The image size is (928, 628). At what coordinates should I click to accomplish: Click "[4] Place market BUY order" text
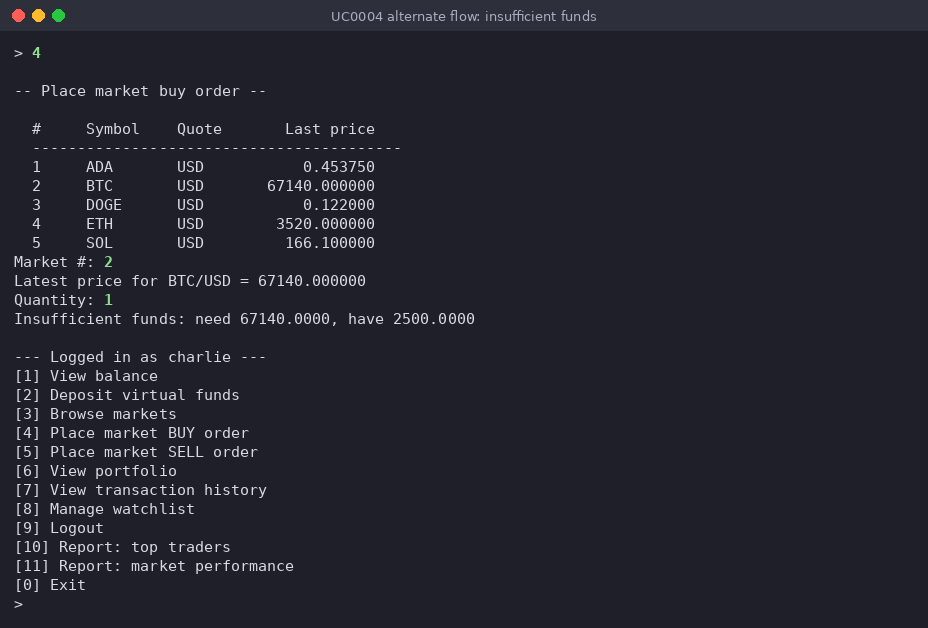pyautogui.click(x=131, y=433)
